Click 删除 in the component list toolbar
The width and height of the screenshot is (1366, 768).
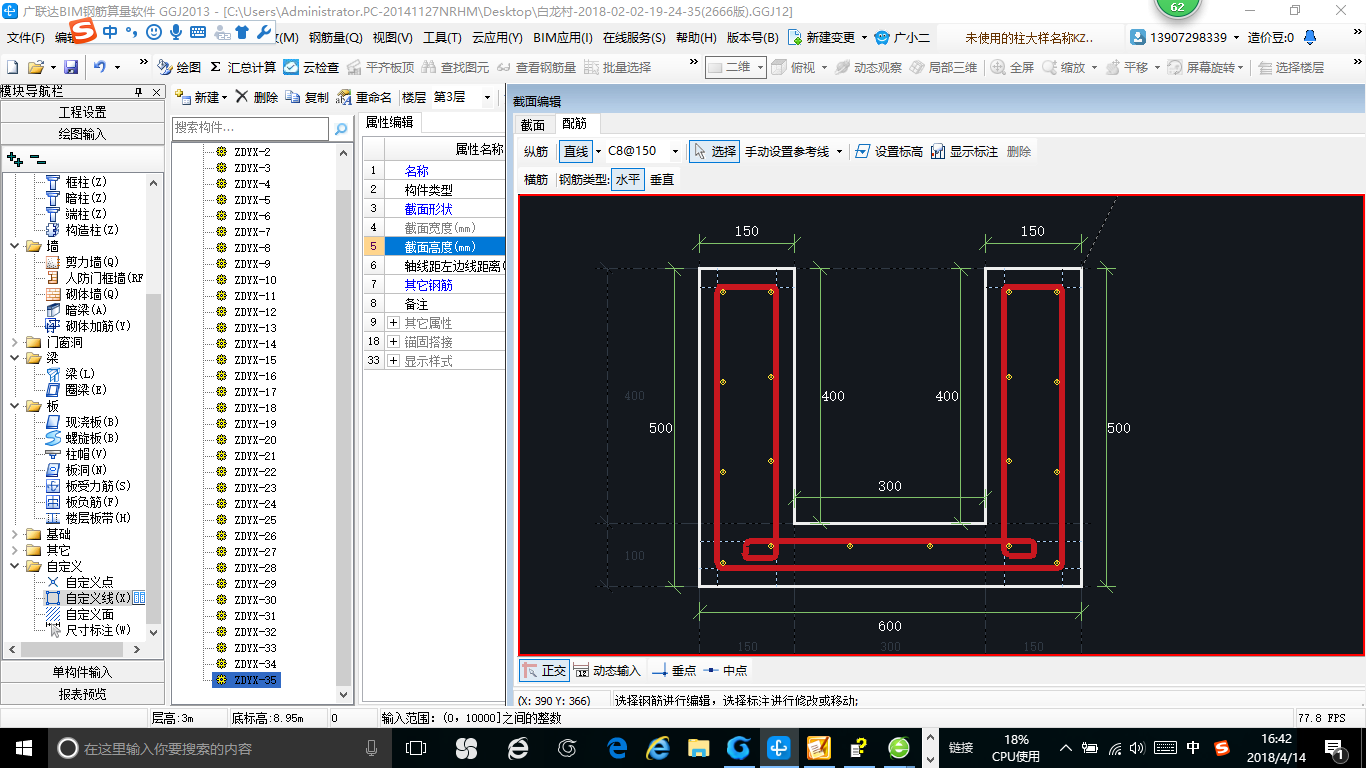coord(256,97)
